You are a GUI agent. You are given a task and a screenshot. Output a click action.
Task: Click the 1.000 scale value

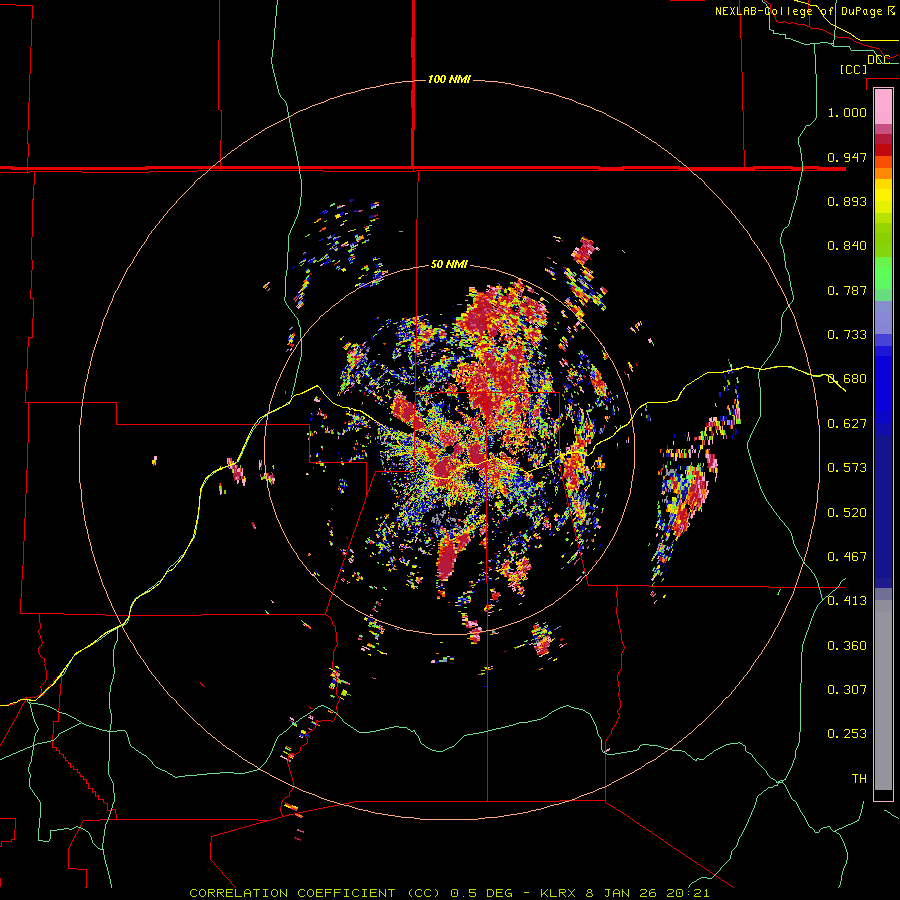[x=847, y=112]
